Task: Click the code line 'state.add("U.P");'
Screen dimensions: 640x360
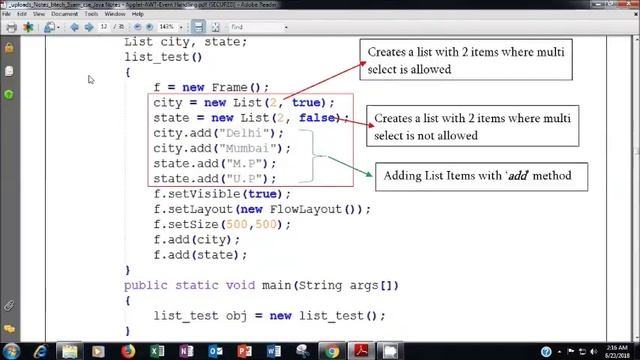Action: [215, 179]
